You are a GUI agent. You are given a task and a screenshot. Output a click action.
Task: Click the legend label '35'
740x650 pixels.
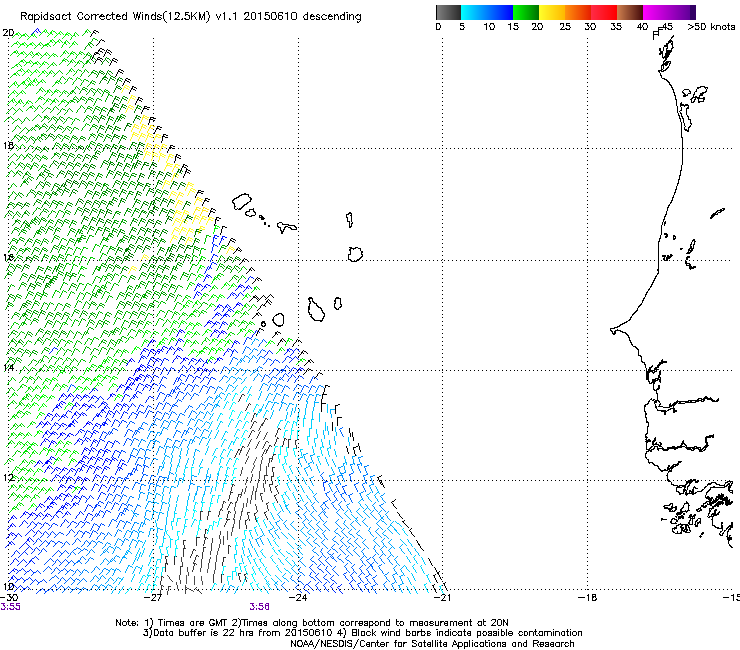tap(616, 27)
